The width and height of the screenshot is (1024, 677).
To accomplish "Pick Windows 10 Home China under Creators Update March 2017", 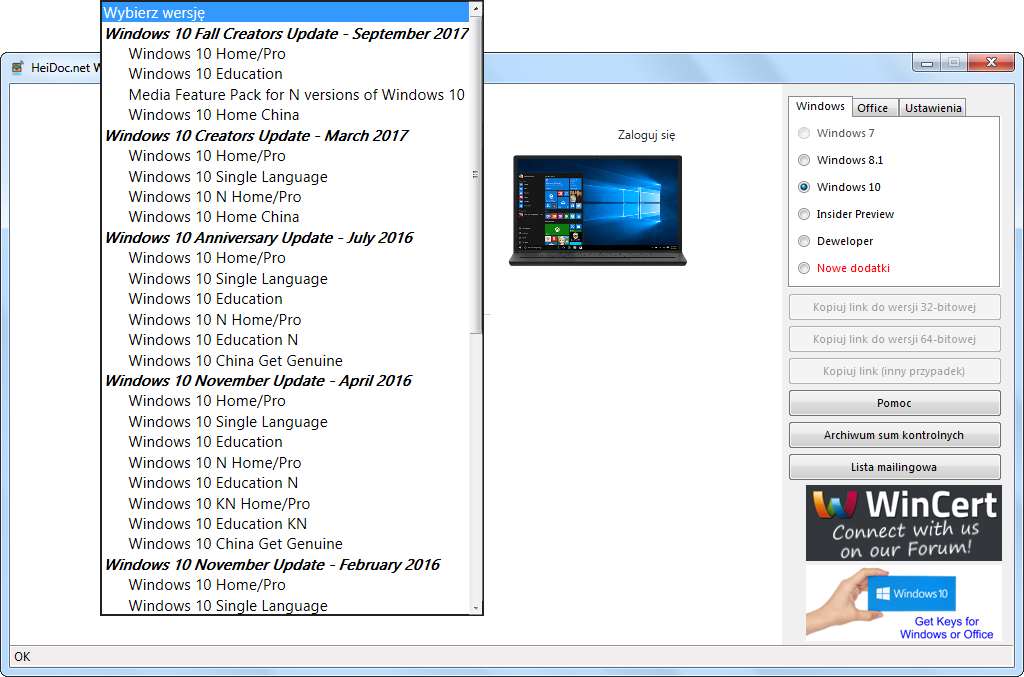I will [x=285, y=217].
